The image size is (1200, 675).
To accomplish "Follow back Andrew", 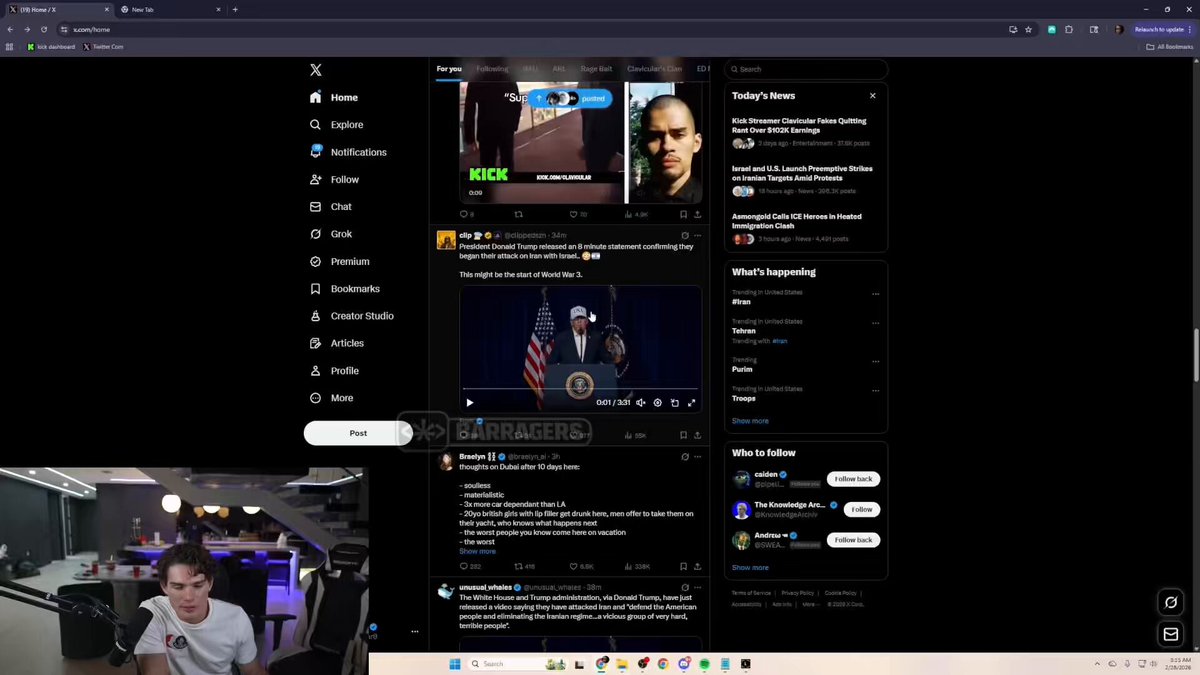I will pos(853,540).
